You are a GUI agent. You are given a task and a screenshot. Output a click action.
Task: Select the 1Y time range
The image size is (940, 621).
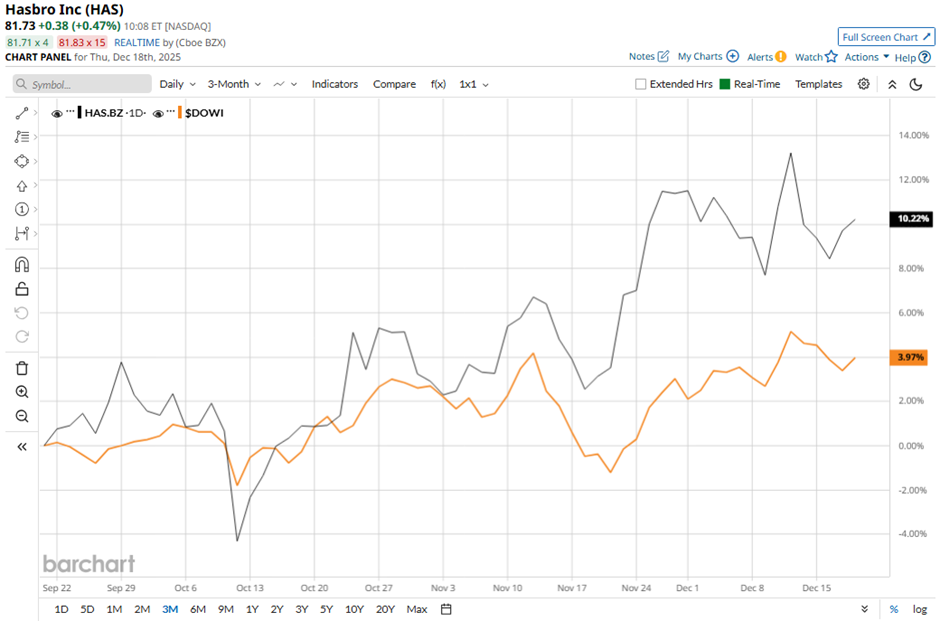click(252, 609)
